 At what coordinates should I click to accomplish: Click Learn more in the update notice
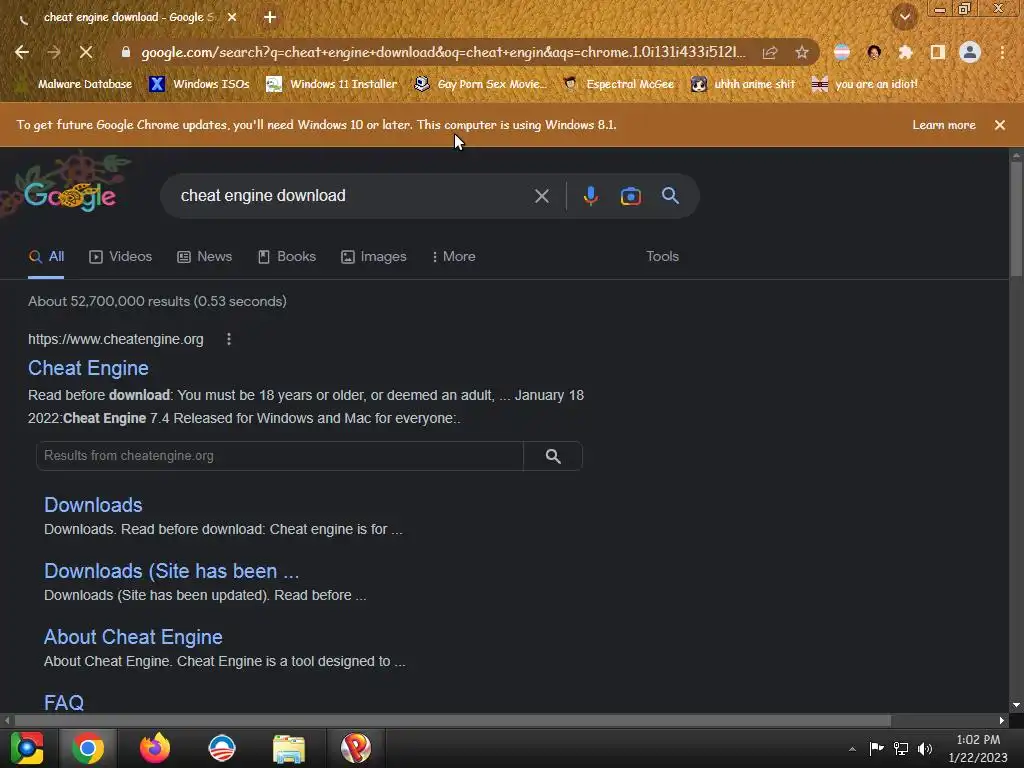coord(944,125)
